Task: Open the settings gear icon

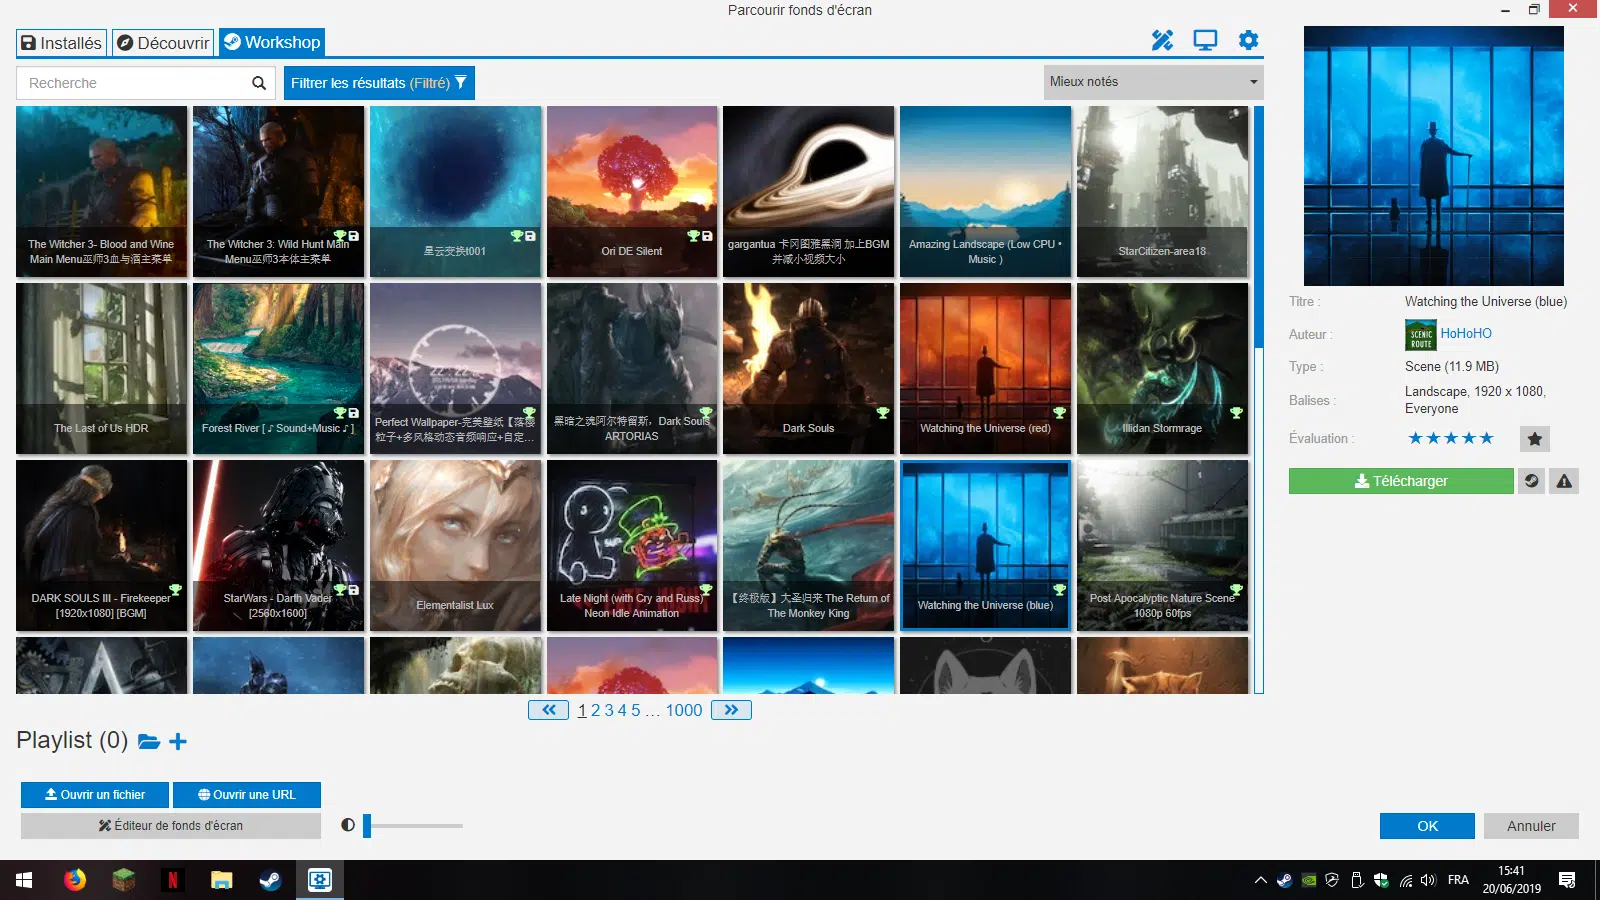Action: (1248, 41)
